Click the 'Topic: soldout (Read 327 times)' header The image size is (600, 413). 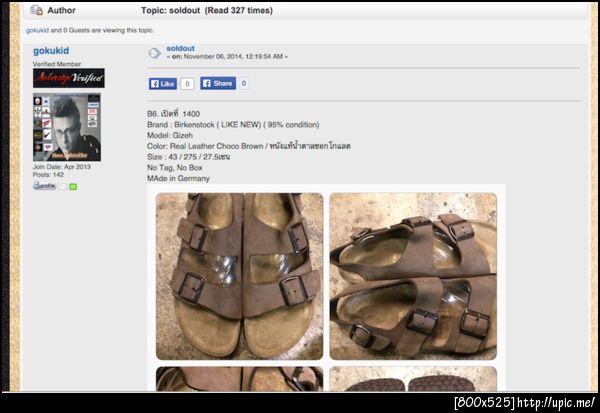207,10
